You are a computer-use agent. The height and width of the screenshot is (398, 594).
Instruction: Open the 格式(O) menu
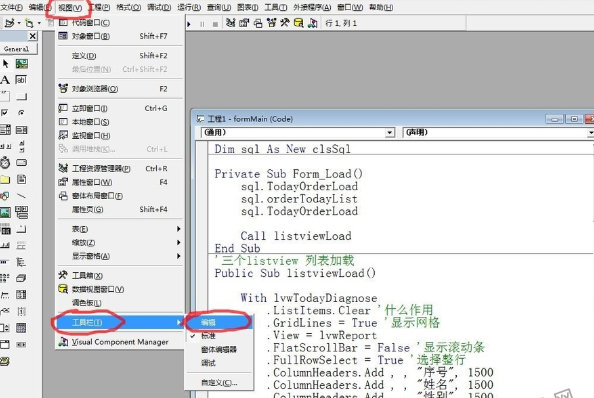[x=128, y=7]
